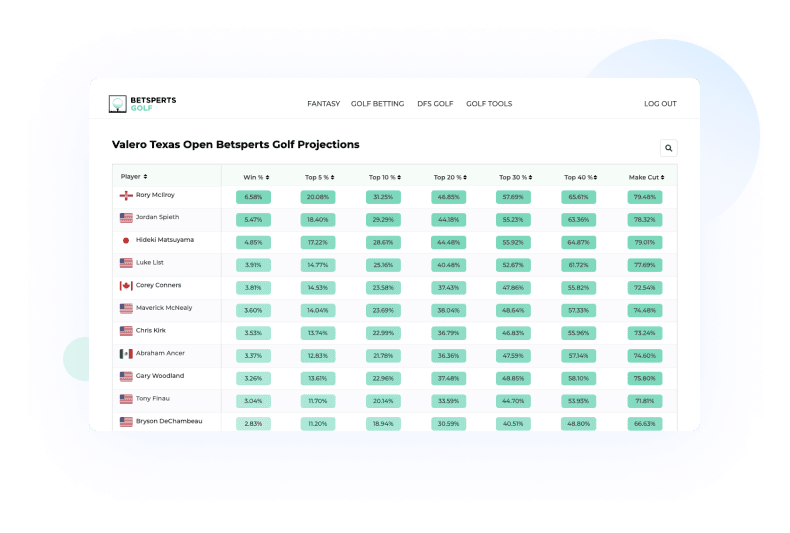
Task: Click the US flag beside Gary Woodland
Action: pyautogui.click(x=126, y=376)
